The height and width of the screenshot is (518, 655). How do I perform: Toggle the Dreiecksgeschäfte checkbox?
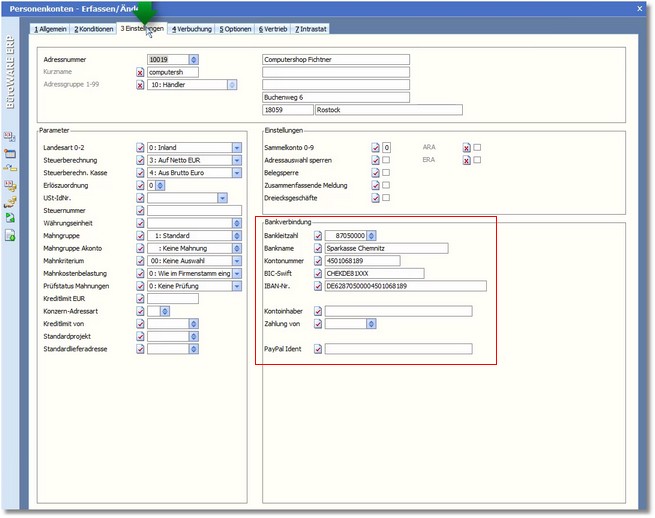386,198
